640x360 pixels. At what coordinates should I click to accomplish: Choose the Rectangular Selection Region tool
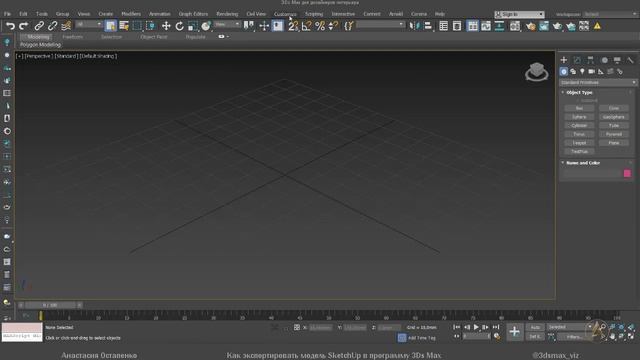[x=137, y=26]
